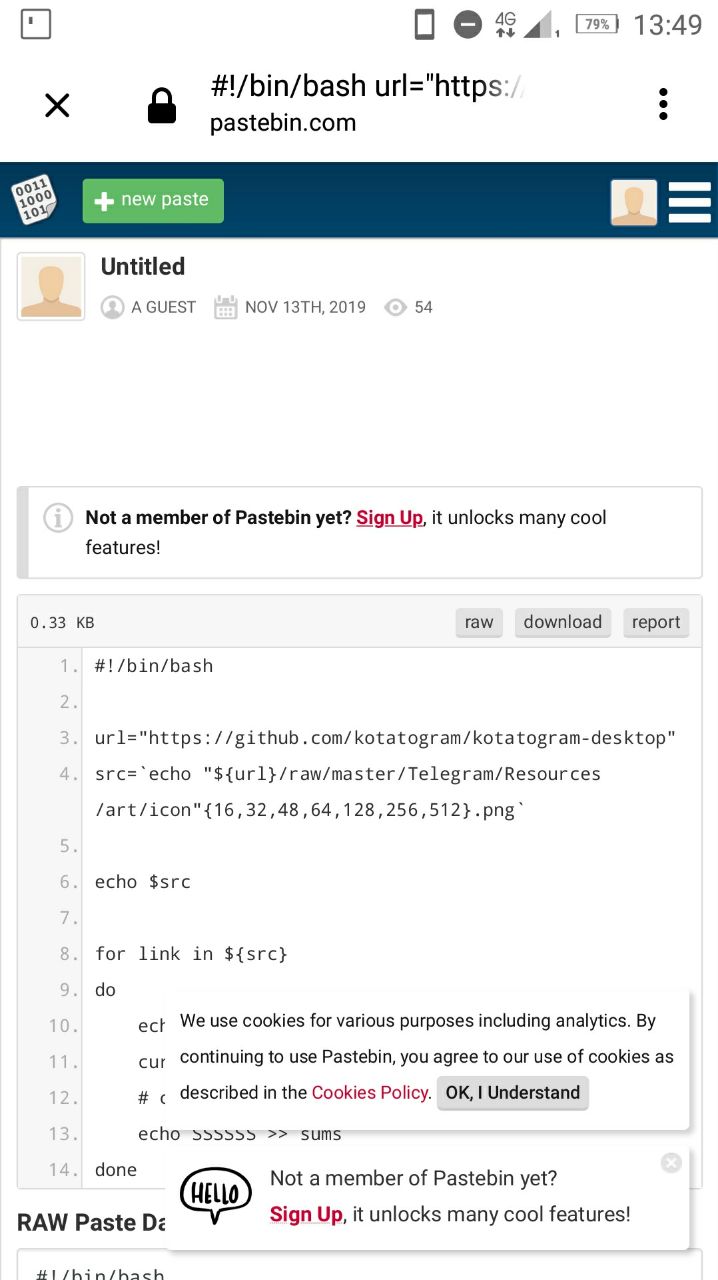
Task: Open the hamburger navigation menu
Action: (x=689, y=202)
